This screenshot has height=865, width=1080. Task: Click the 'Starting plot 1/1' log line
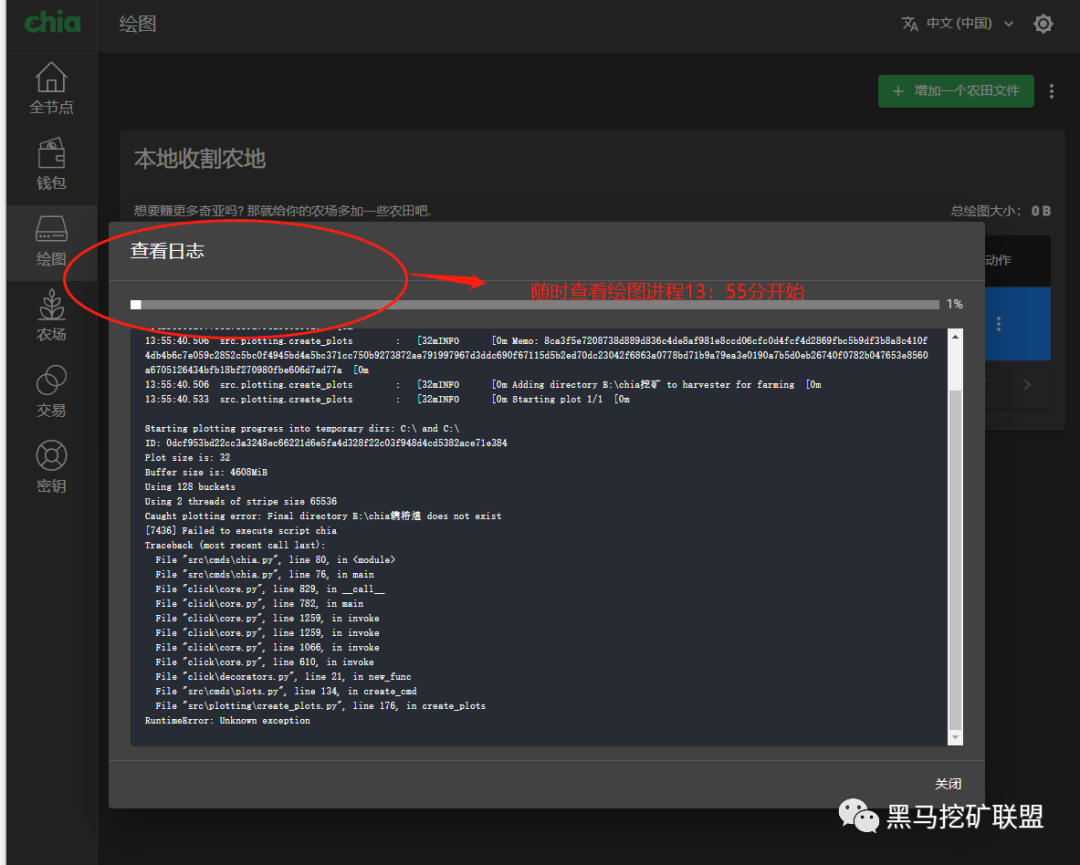pyautogui.click(x=387, y=399)
